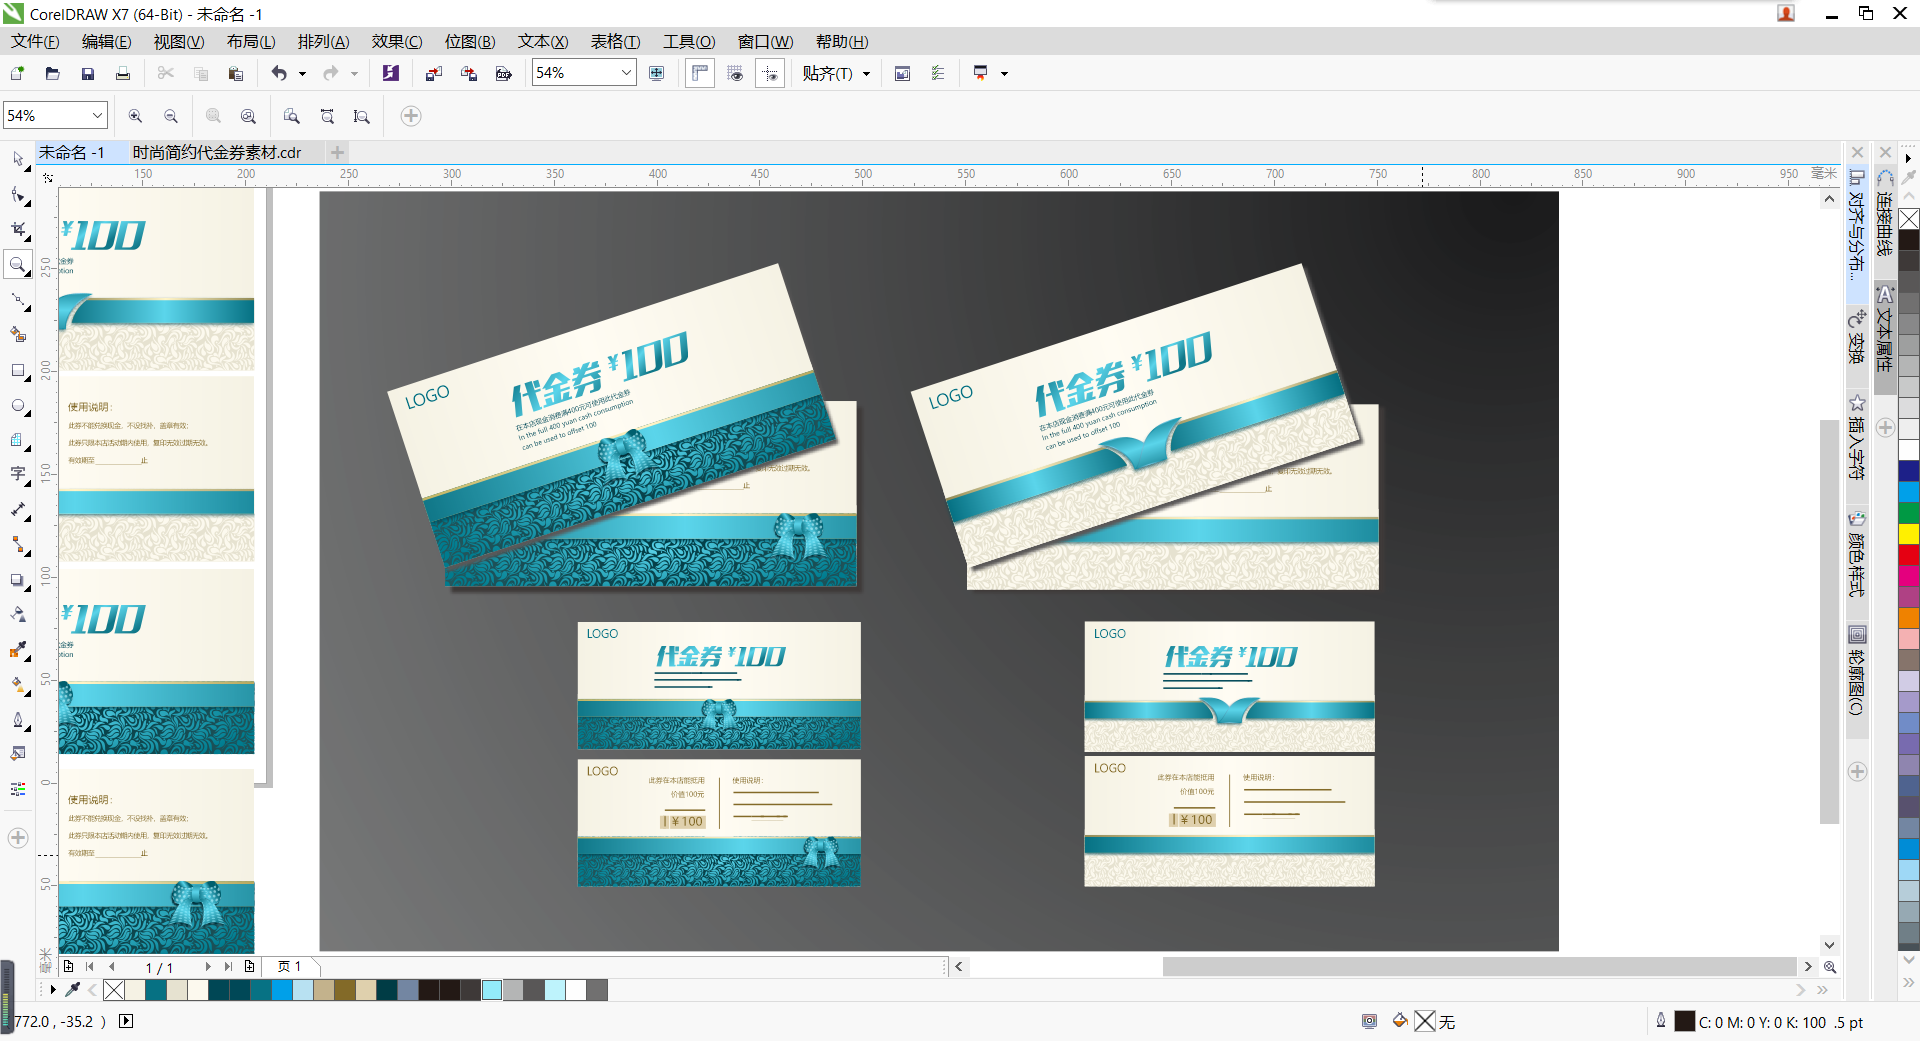Viewport: 1920px width, 1041px height.
Task: Click the Undo arrow icon
Action: point(279,73)
